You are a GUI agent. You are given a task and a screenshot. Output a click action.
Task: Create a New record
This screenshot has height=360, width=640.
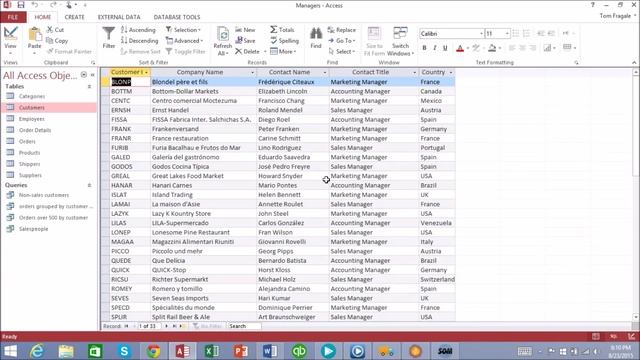coord(245,30)
